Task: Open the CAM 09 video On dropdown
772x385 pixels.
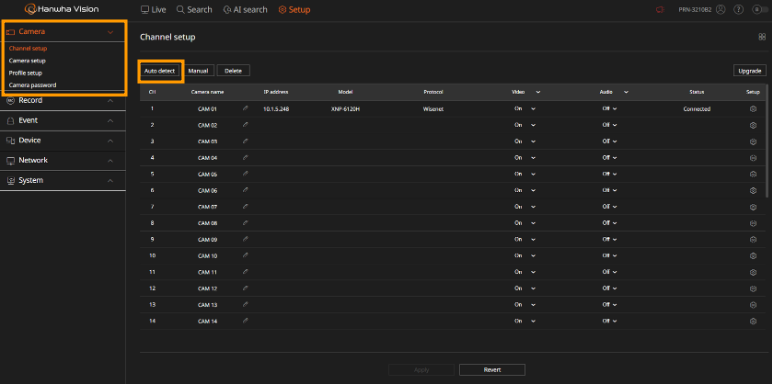Action: pyautogui.click(x=525, y=239)
